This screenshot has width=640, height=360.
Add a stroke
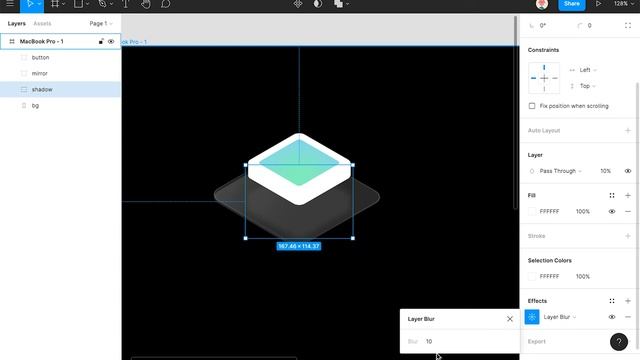(628, 236)
